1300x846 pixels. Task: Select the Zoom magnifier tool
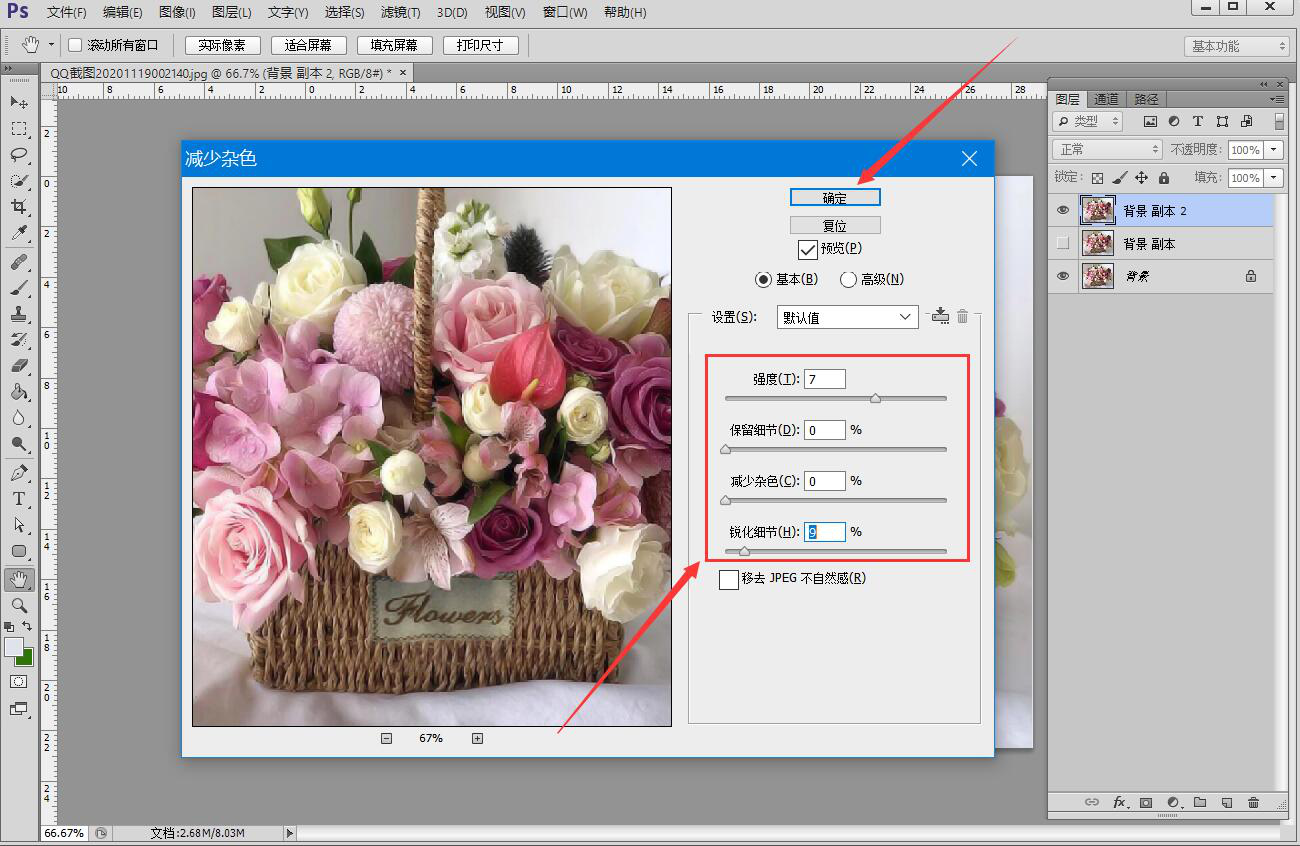point(19,605)
